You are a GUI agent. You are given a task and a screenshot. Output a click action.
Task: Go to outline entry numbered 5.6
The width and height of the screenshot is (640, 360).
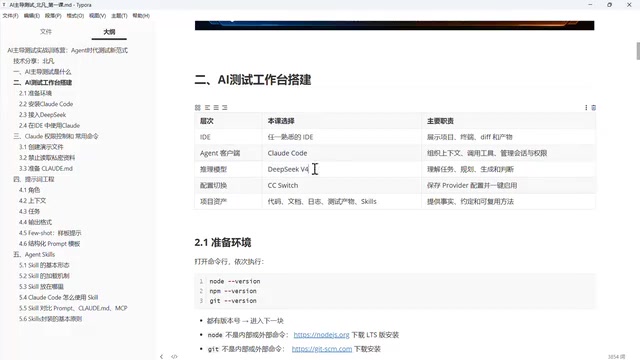[x=50, y=319]
